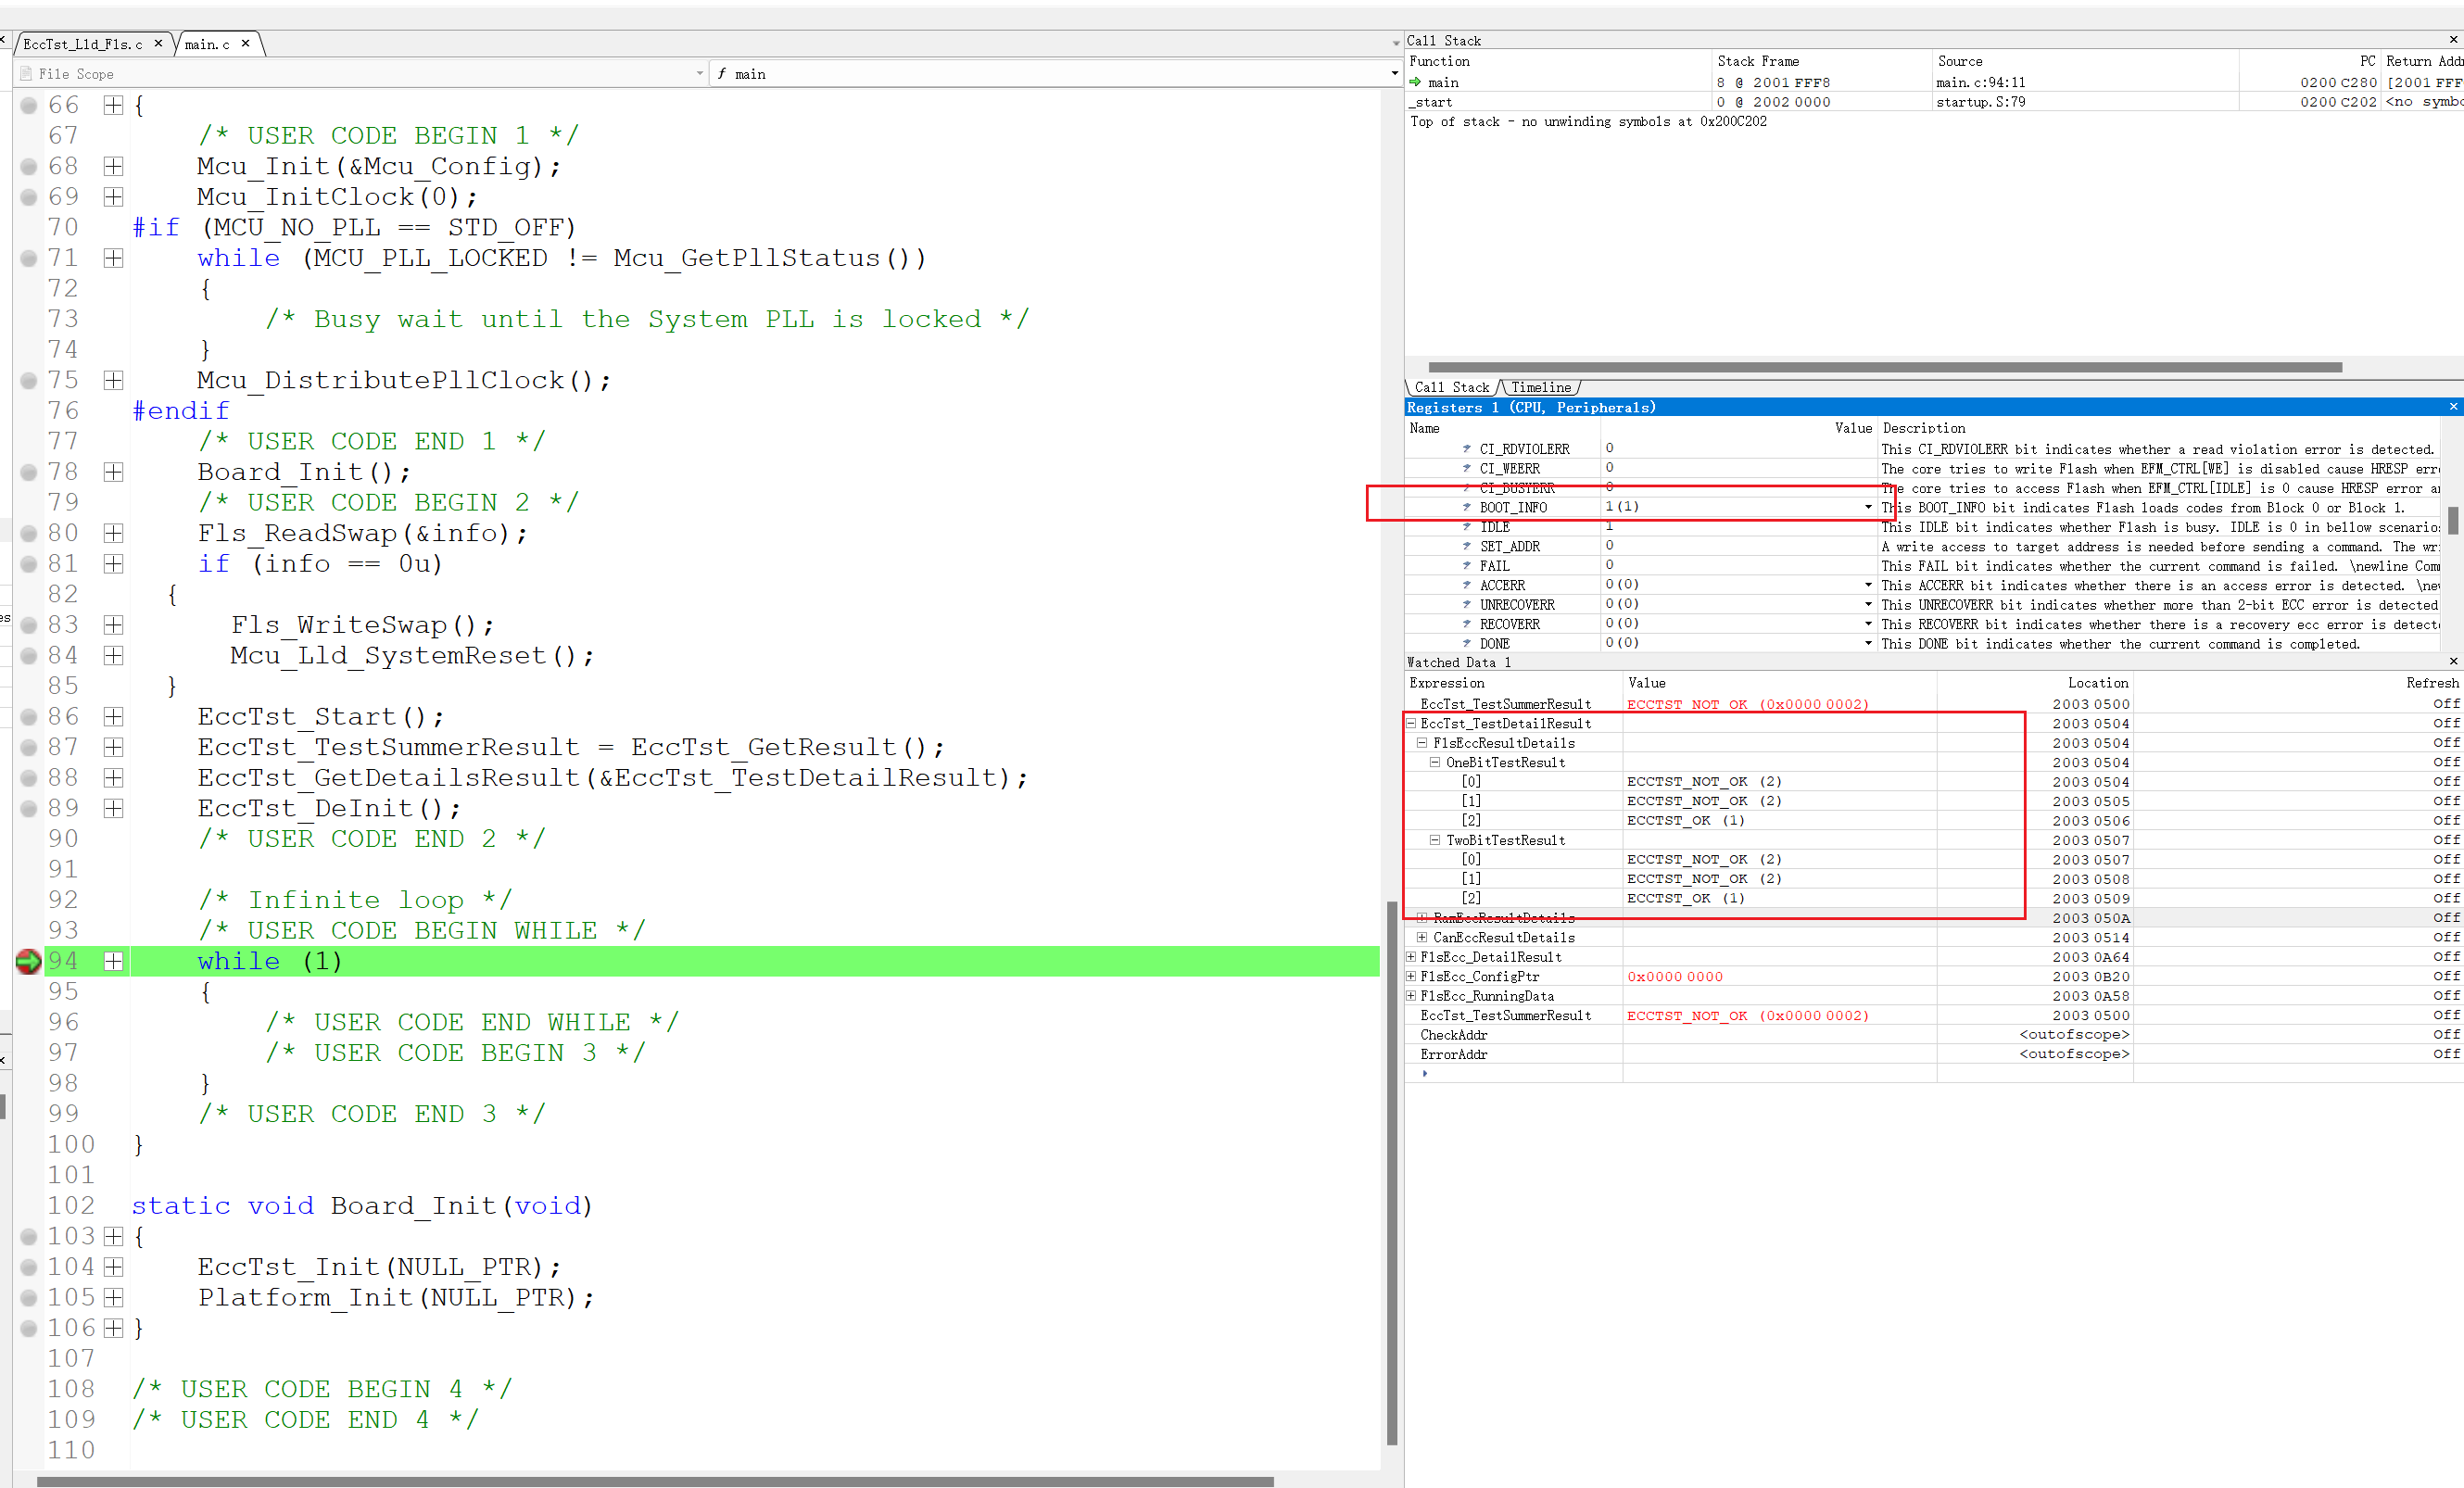Open DONE value dropdown arrow
This screenshot has width=2464, height=1488.
pyautogui.click(x=1868, y=643)
